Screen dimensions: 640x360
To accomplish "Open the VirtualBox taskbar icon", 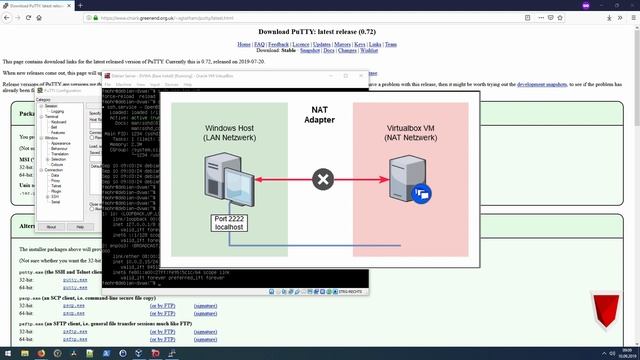I will pyautogui.click(x=139, y=353).
